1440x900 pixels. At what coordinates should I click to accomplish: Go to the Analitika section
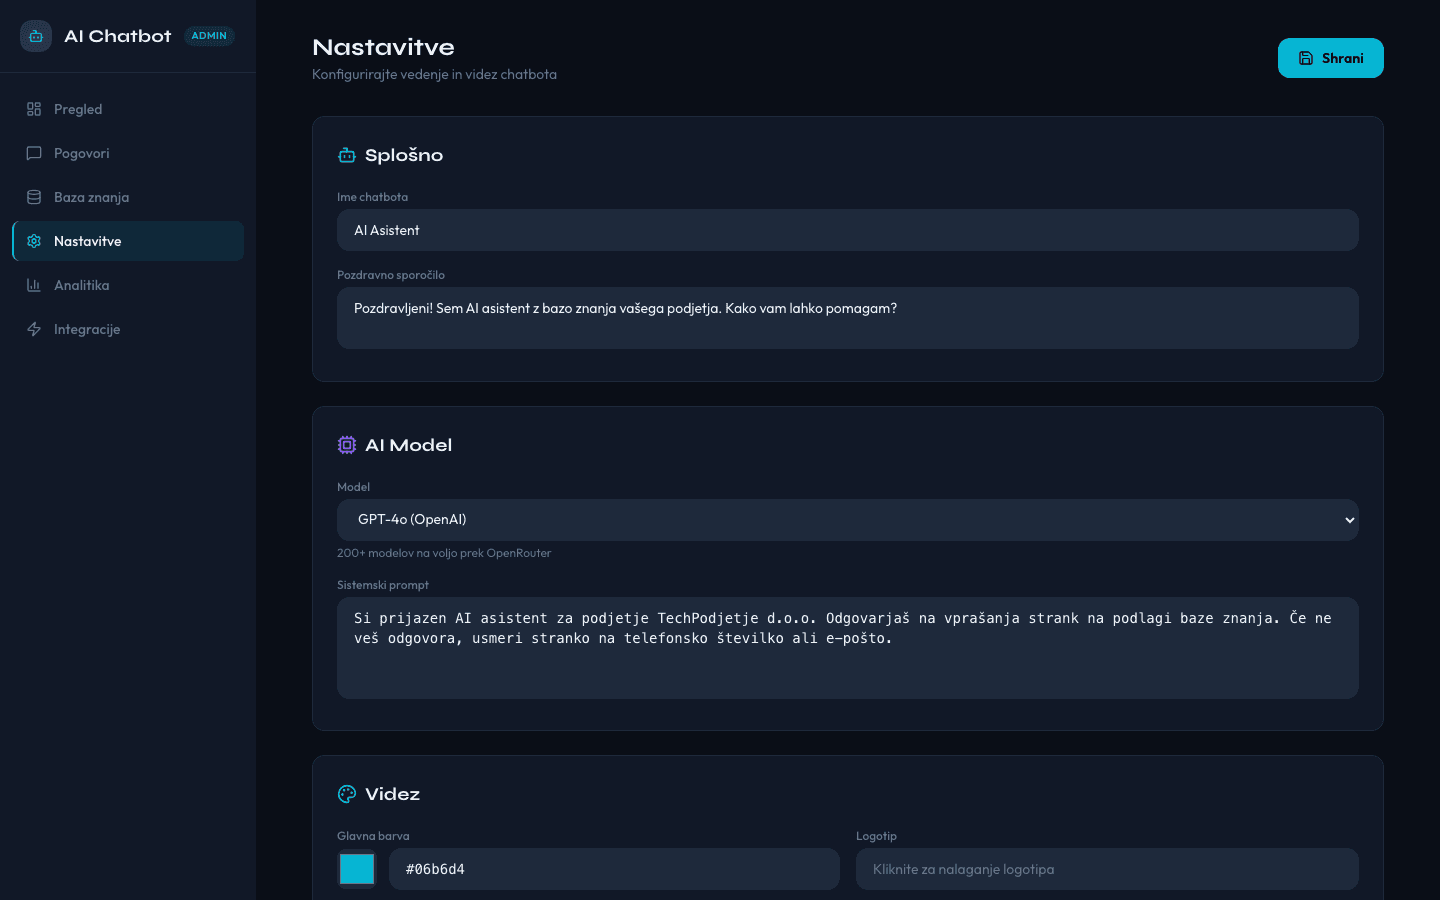128,285
